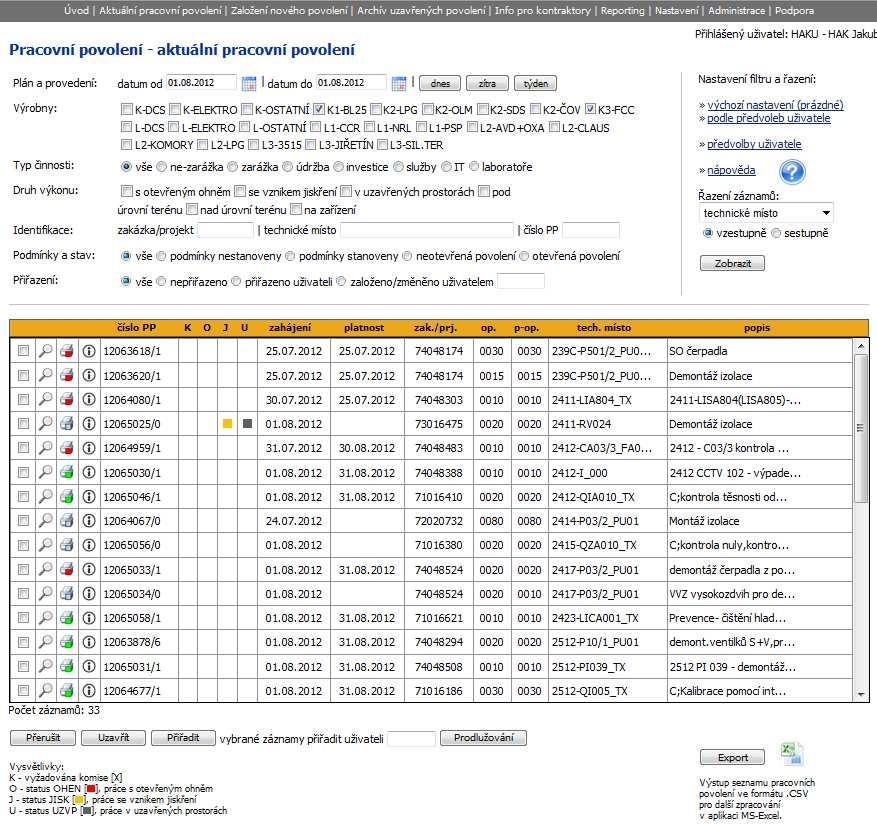877x831 pixels.
Task: Open calendar picker for datum od
Action: [x=249, y=84]
